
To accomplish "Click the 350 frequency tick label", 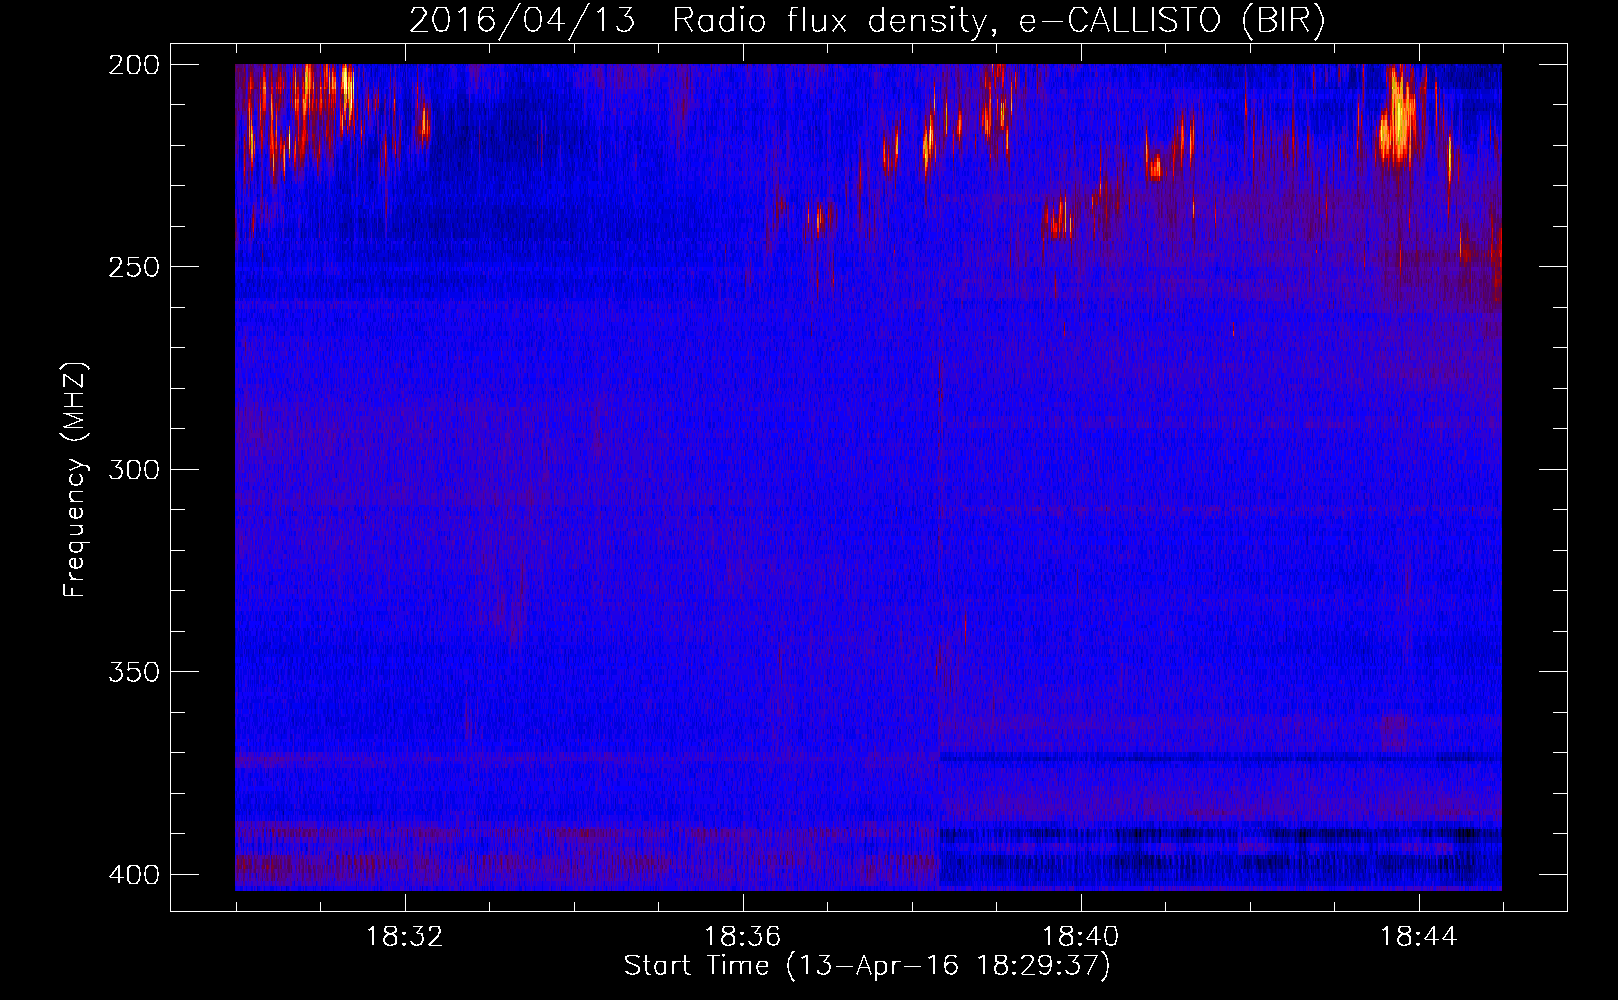I will [133, 672].
